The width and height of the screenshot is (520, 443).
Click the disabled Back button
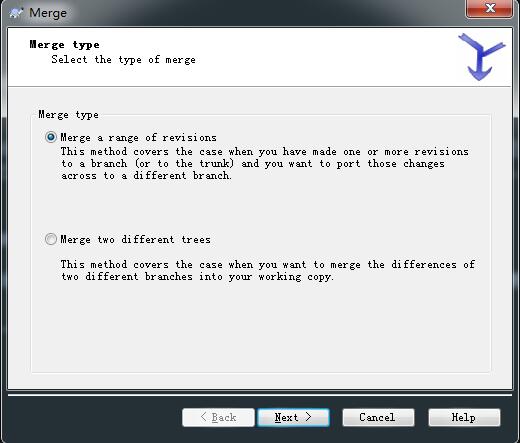click(218, 417)
